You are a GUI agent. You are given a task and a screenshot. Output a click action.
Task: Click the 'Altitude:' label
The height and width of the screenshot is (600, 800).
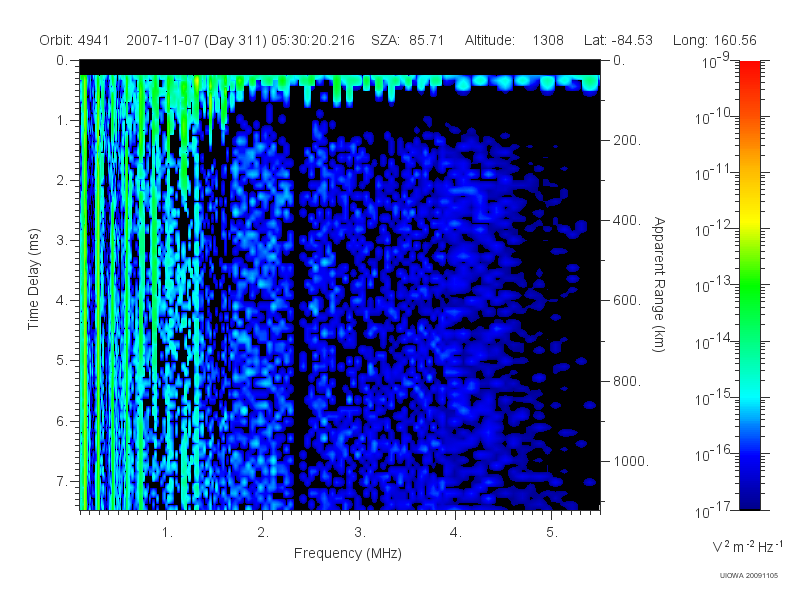[490, 40]
